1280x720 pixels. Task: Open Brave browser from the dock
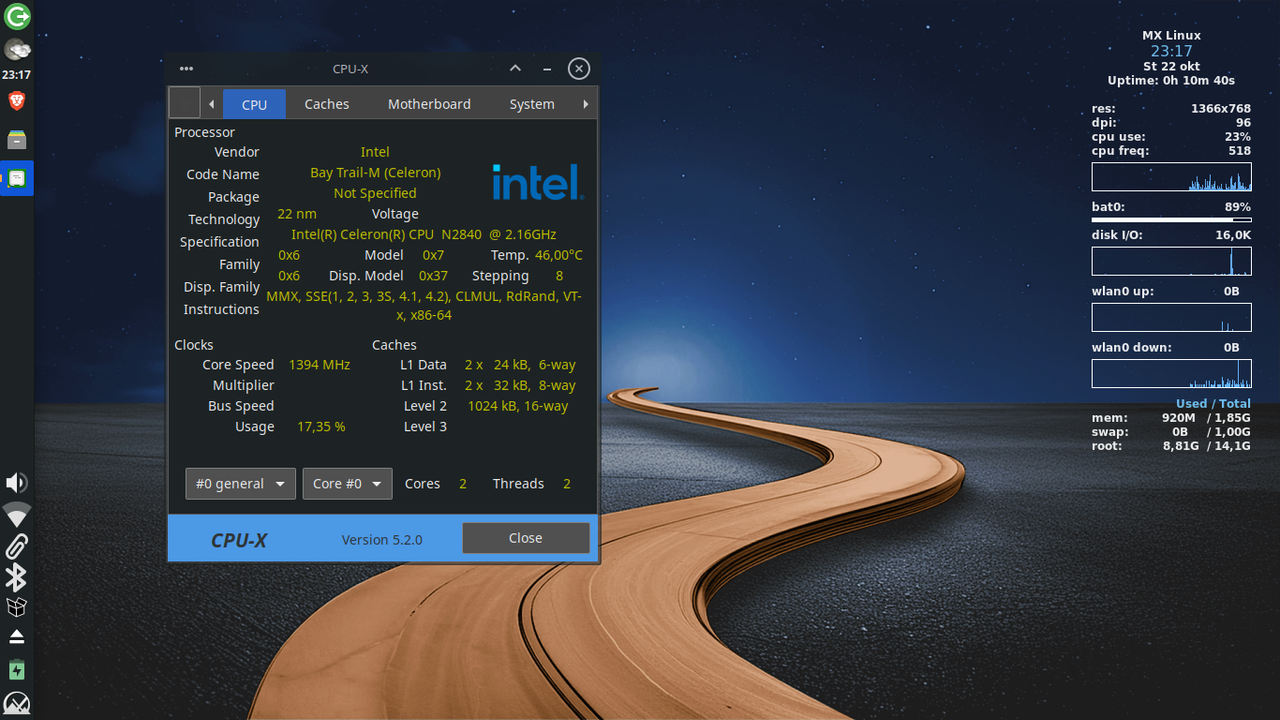[16, 100]
